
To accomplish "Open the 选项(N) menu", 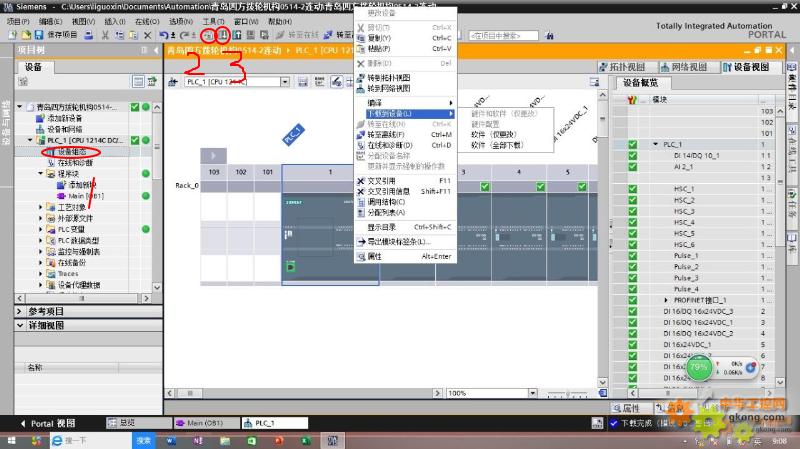I will [x=181, y=21].
